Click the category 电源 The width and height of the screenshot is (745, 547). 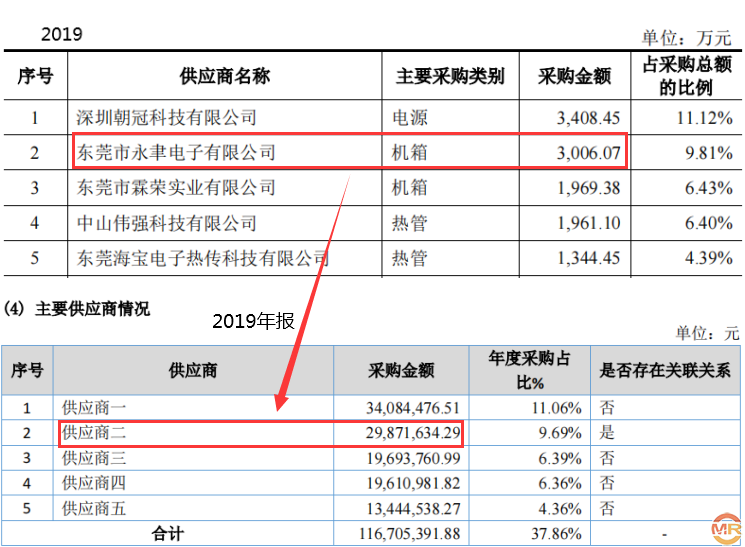click(410, 117)
